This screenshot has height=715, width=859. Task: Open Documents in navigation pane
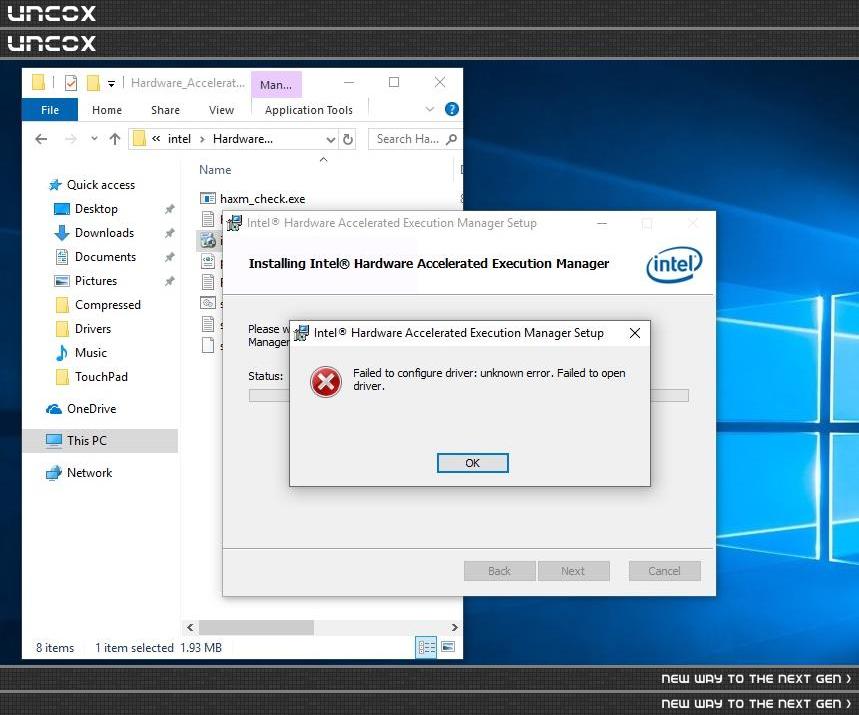[x=105, y=257]
